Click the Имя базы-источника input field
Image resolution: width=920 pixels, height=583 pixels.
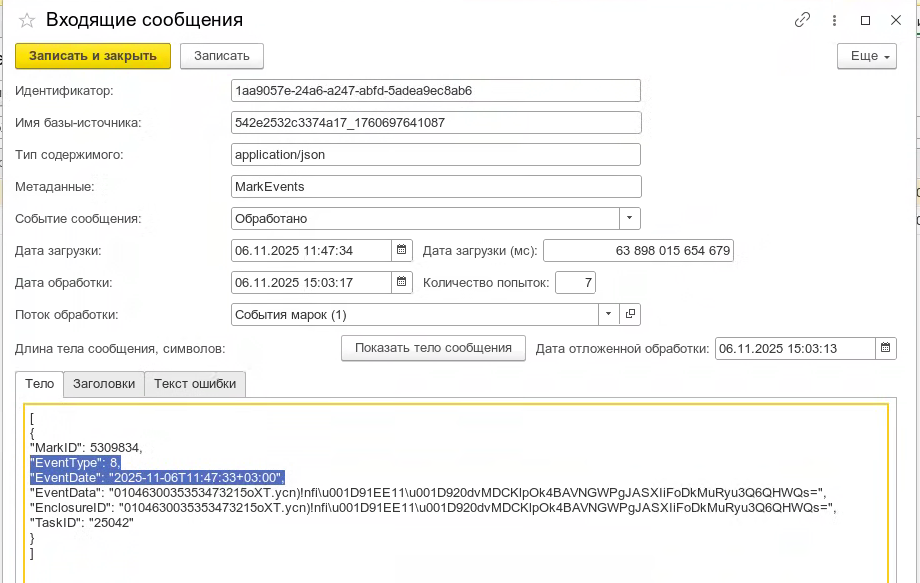pos(435,122)
